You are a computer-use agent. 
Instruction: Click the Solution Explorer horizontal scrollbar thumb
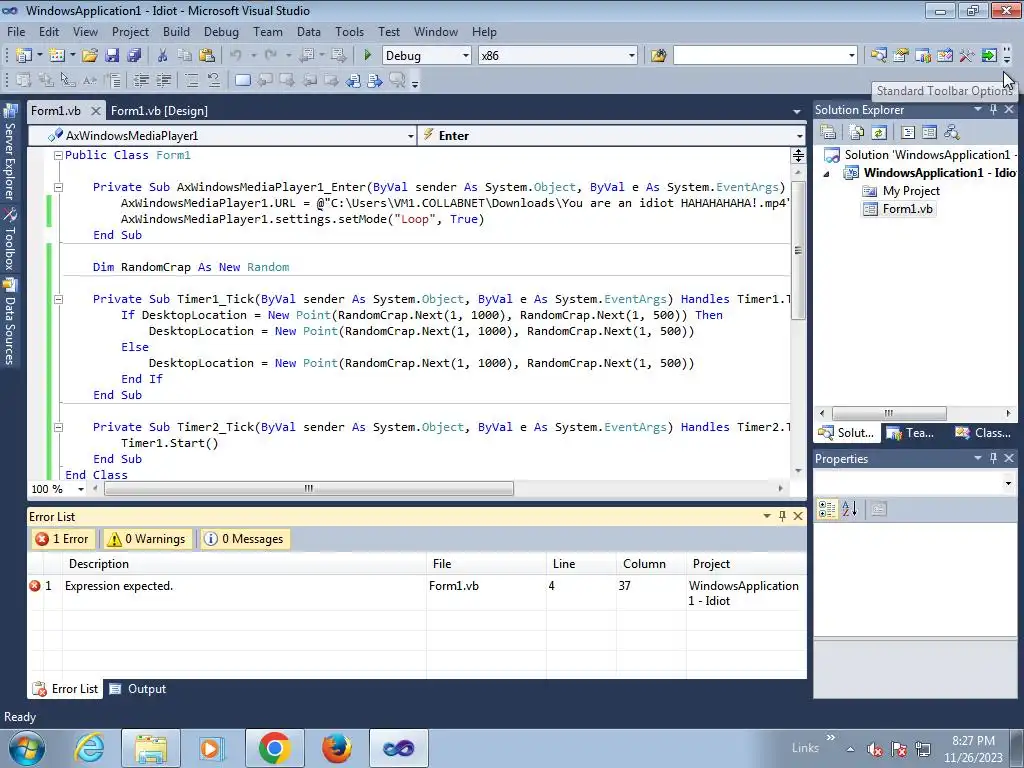889,413
